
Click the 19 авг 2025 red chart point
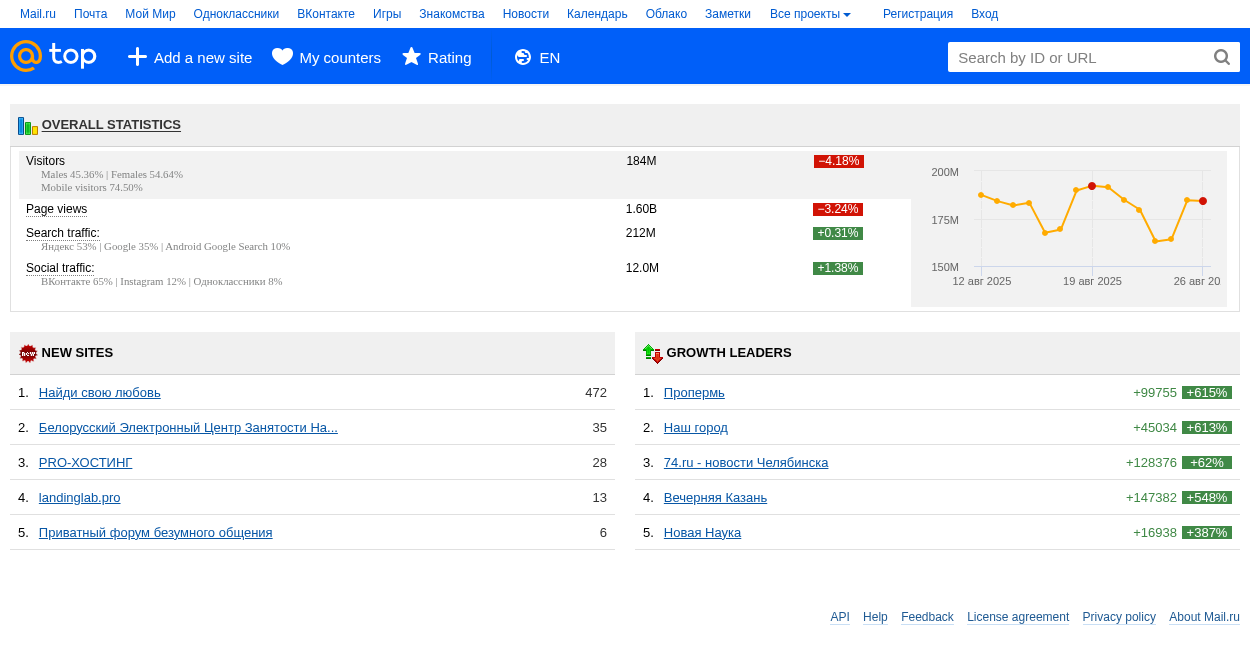point(1092,186)
